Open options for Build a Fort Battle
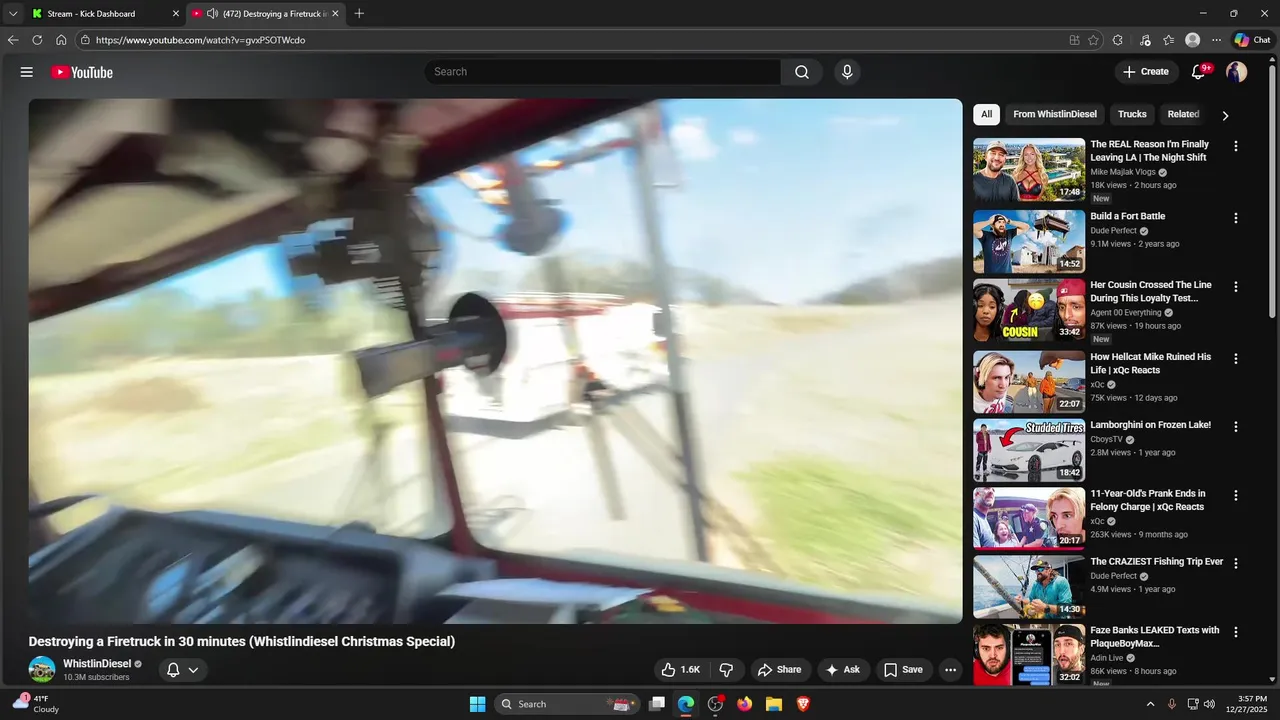Image resolution: width=1280 pixels, height=720 pixels. tap(1236, 218)
